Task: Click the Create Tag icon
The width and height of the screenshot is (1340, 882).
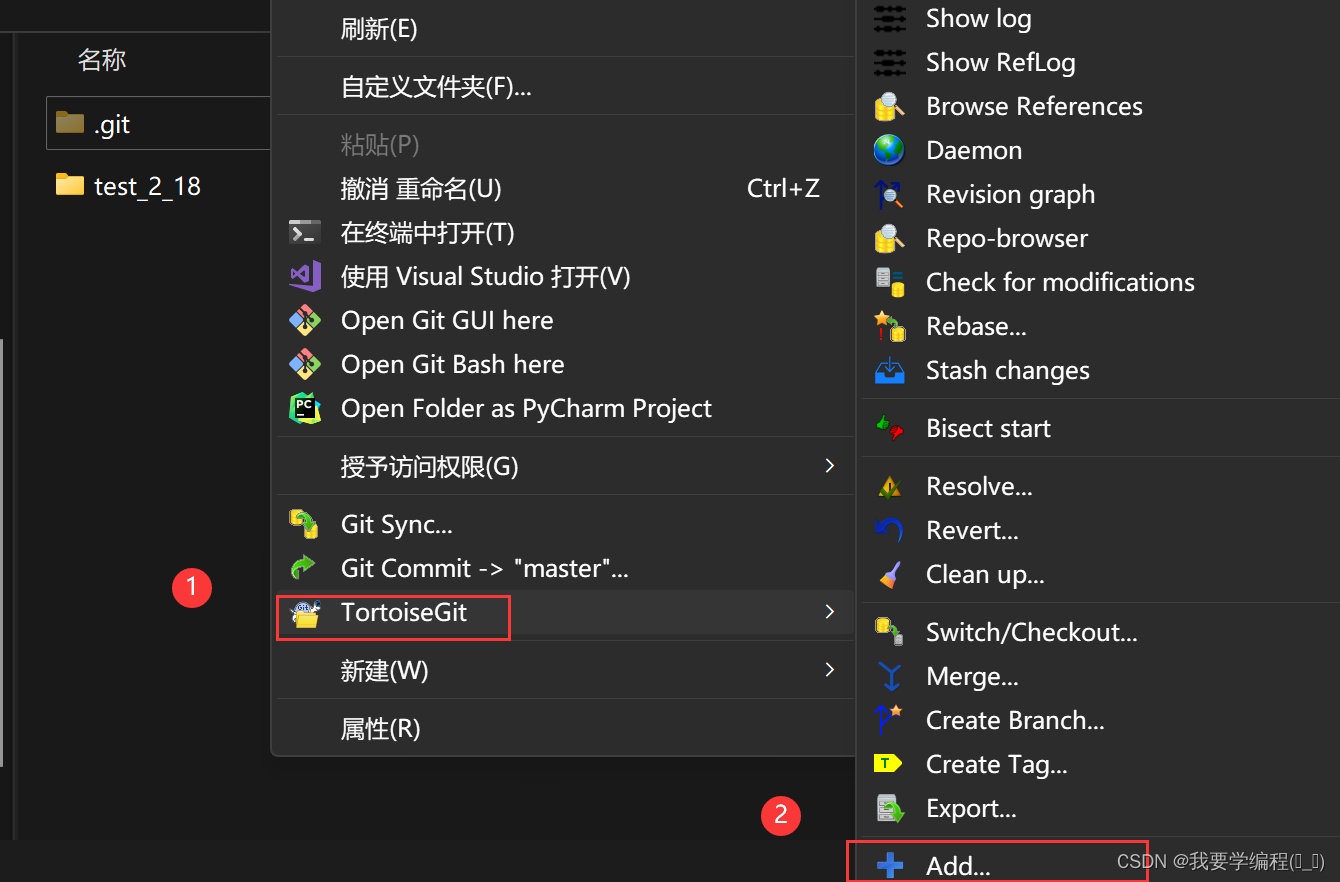Action: tap(889, 764)
